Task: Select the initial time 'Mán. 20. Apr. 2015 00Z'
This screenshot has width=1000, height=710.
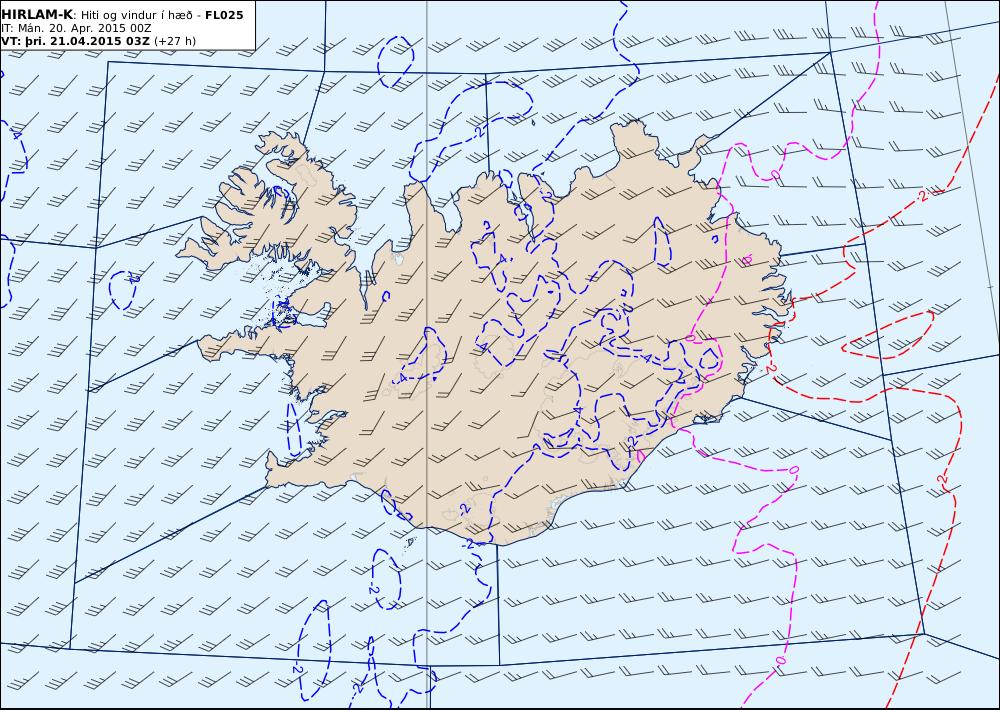Action: coord(85,28)
